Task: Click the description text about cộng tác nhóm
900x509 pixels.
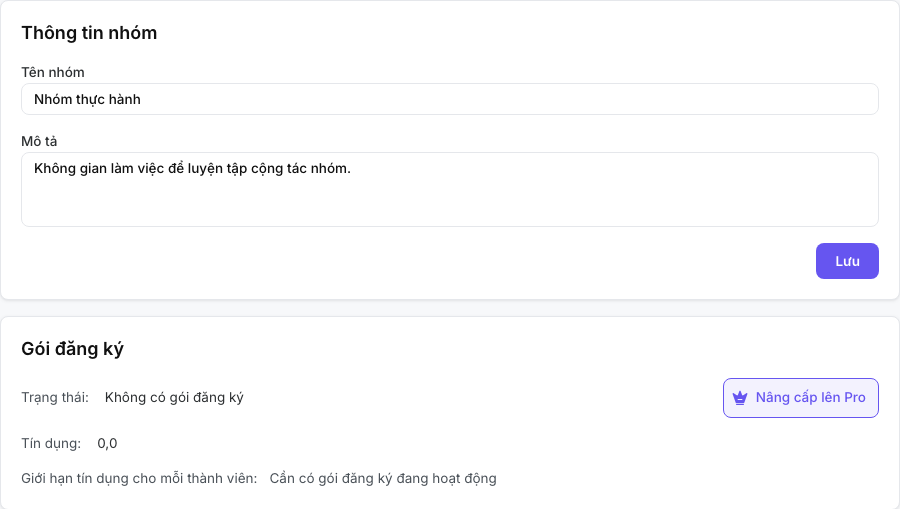Action: (x=192, y=169)
